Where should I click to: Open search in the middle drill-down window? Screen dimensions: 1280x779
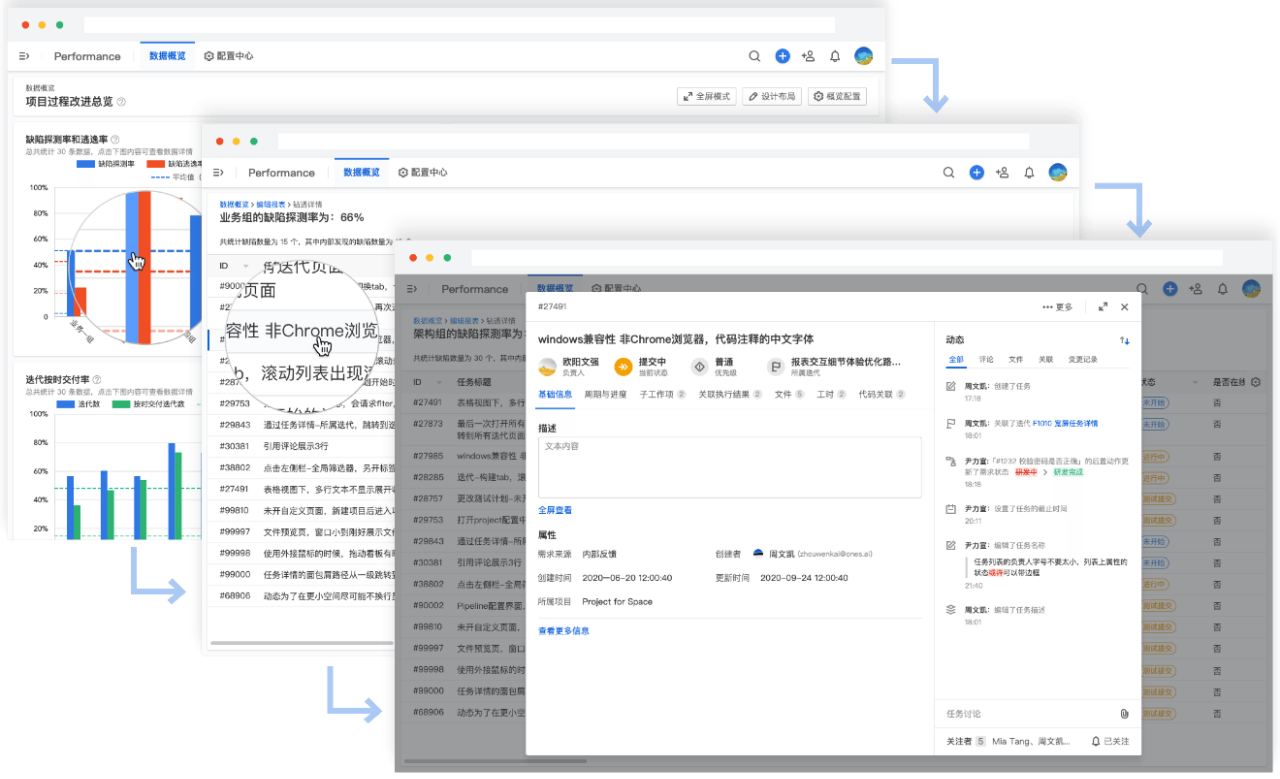coord(949,173)
